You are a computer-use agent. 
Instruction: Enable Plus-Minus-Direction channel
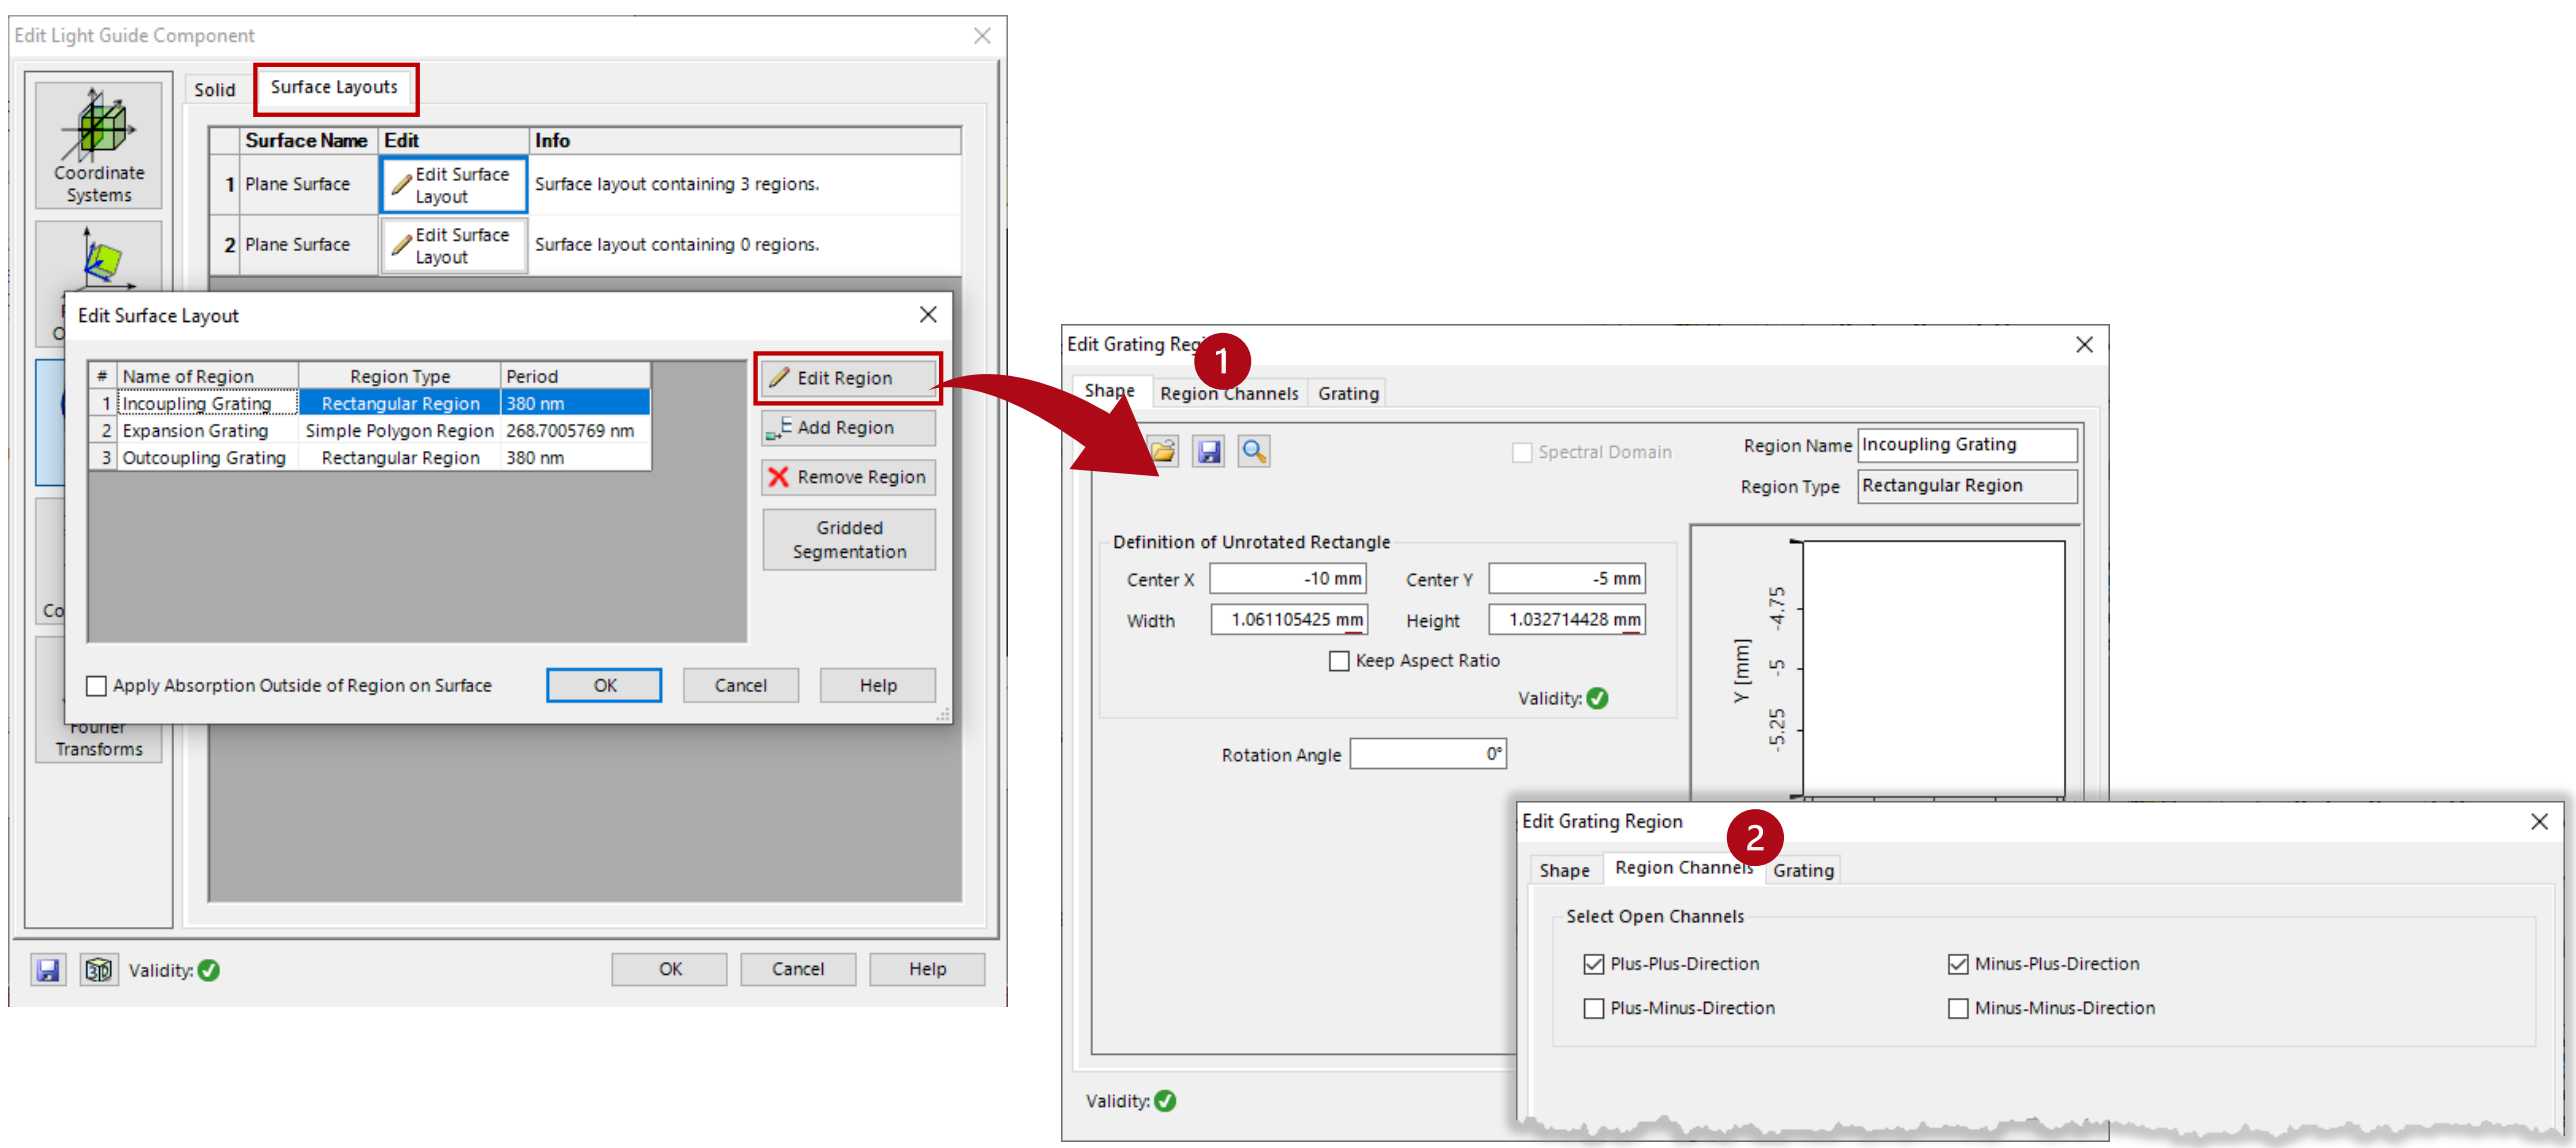[x=1594, y=1008]
